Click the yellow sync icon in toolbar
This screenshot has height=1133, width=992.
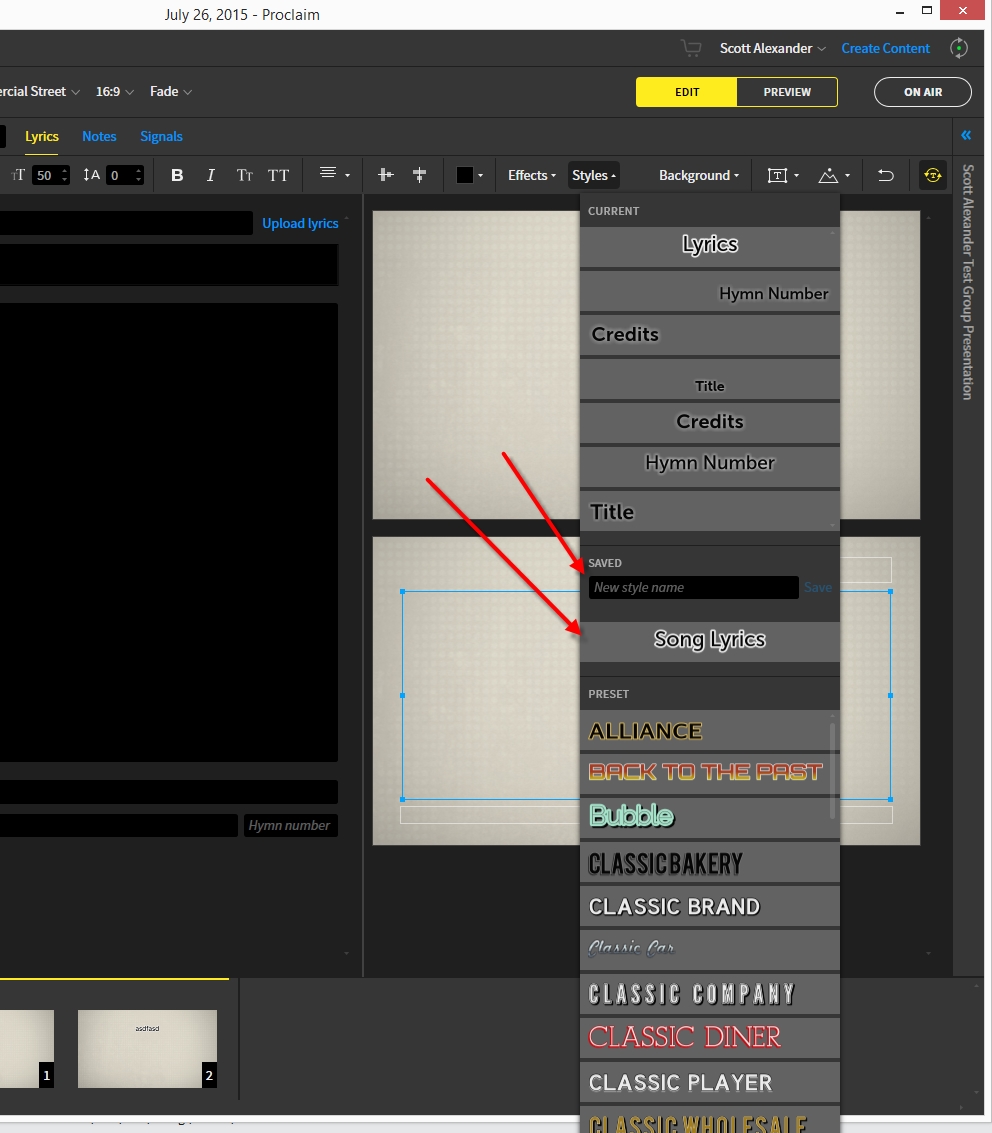point(932,175)
